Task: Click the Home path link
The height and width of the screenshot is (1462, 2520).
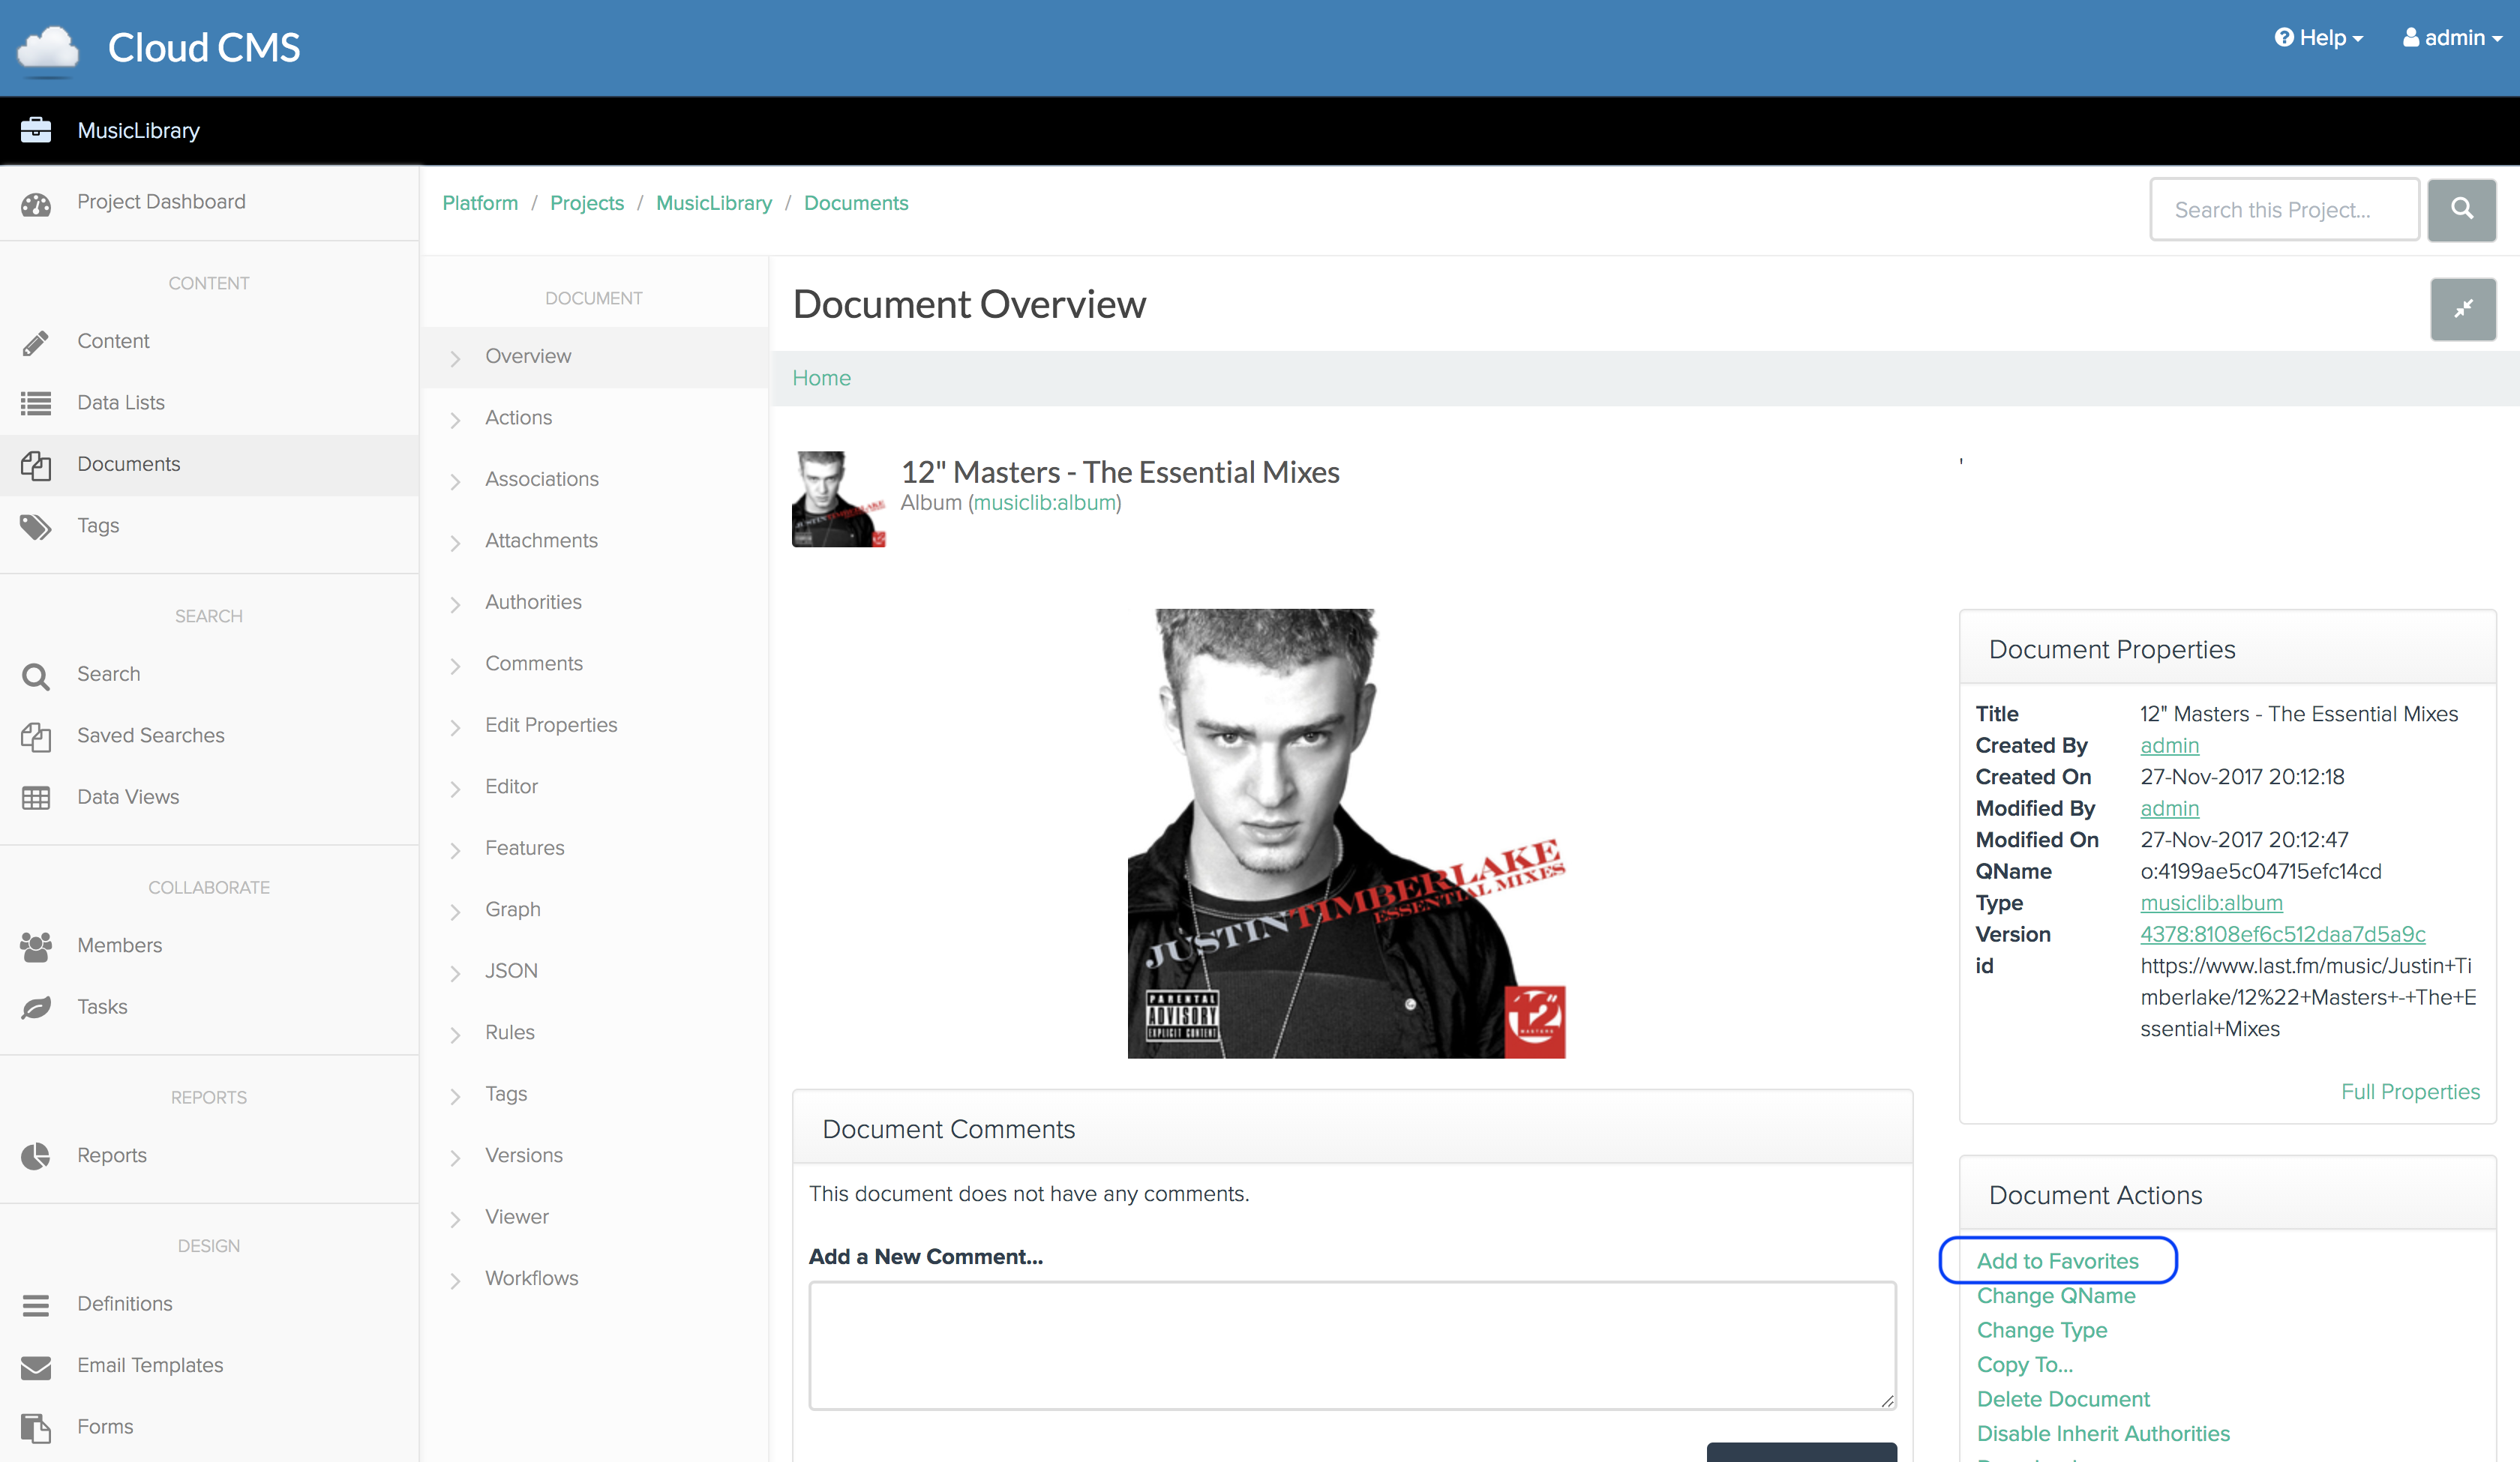Action: (x=822, y=378)
